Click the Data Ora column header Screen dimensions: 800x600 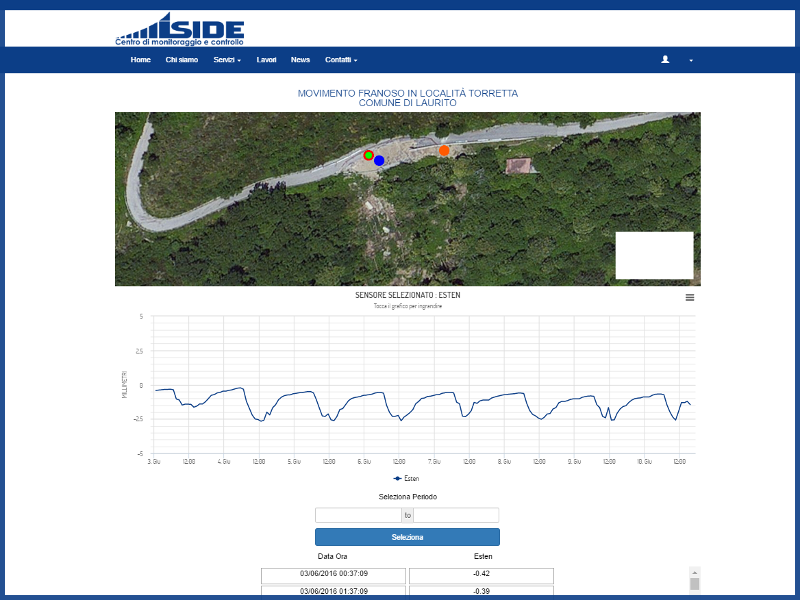(x=332, y=556)
